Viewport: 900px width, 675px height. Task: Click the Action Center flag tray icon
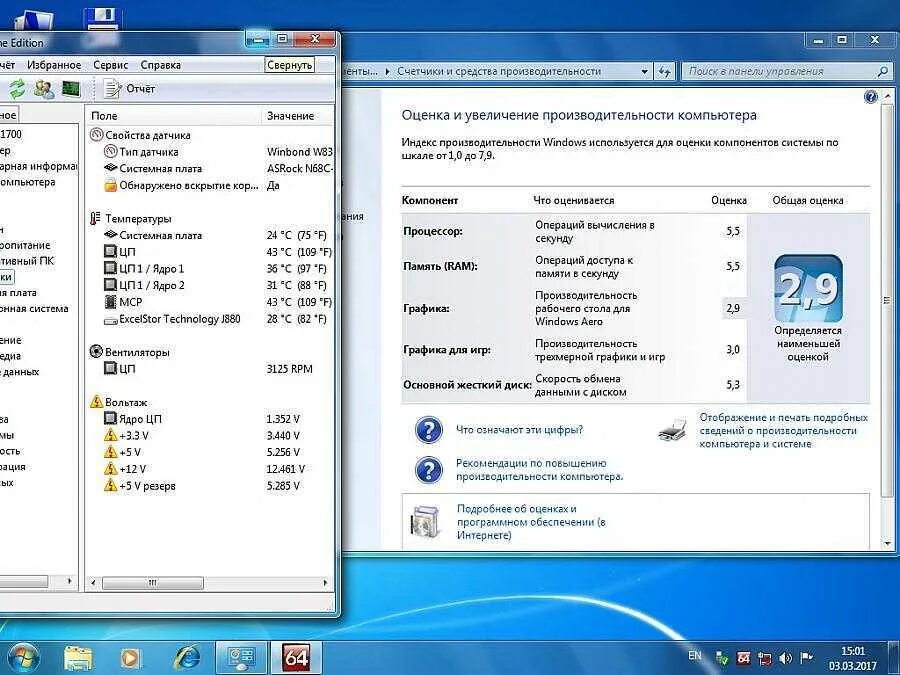click(806, 658)
